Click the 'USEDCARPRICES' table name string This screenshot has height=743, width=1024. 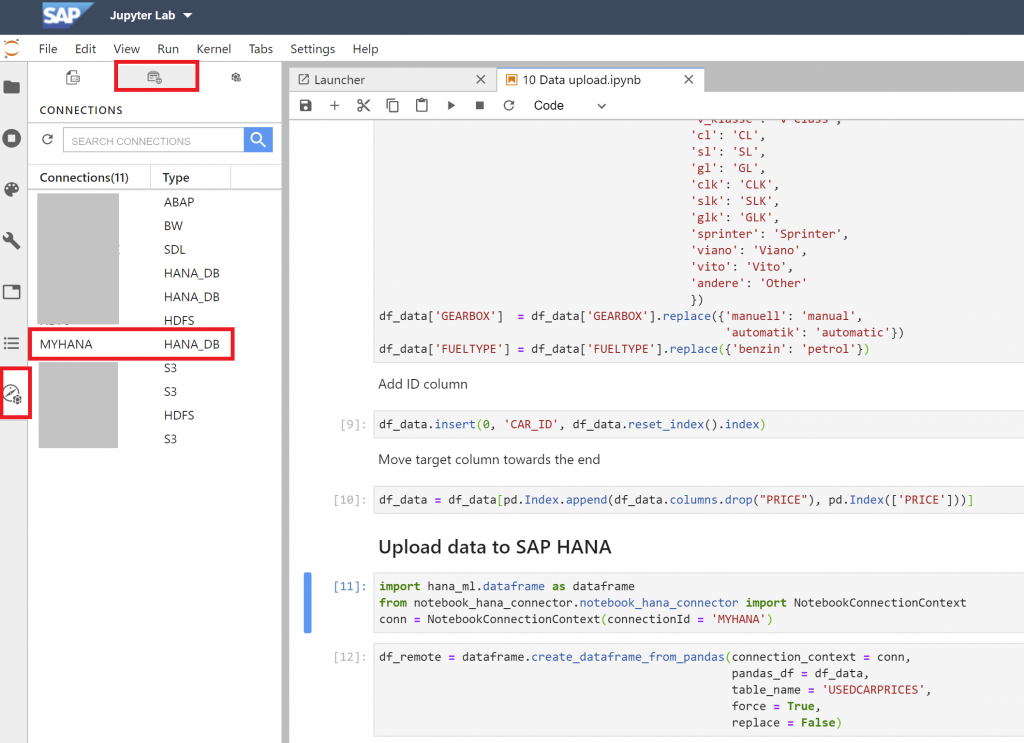[x=874, y=689]
